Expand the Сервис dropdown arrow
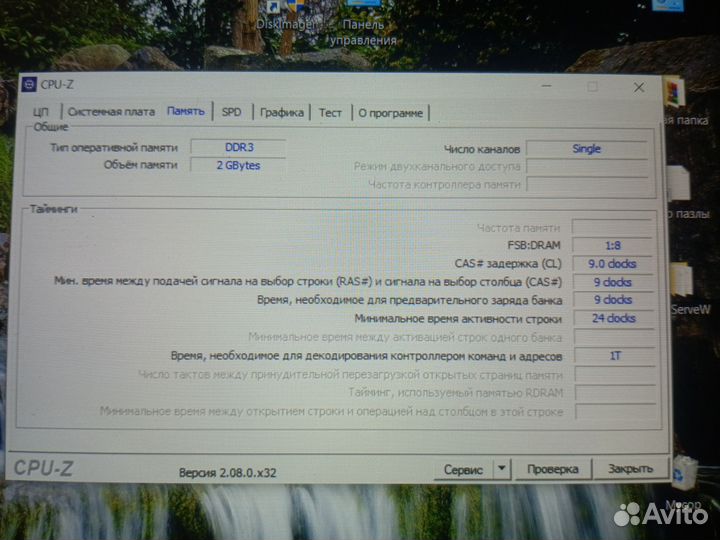 pyautogui.click(x=501, y=469)
